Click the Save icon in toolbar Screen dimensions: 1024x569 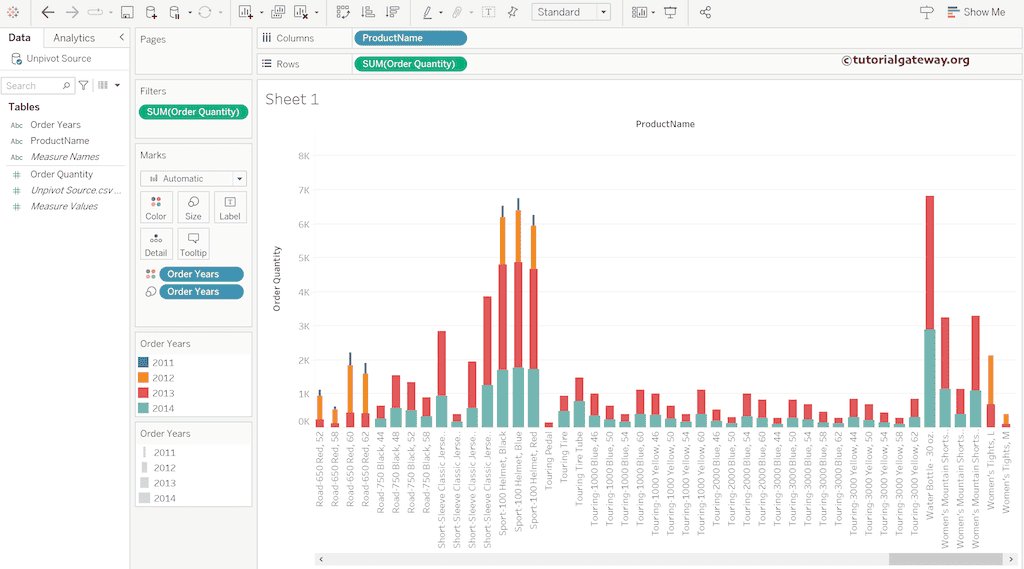(x=127, y=12)
